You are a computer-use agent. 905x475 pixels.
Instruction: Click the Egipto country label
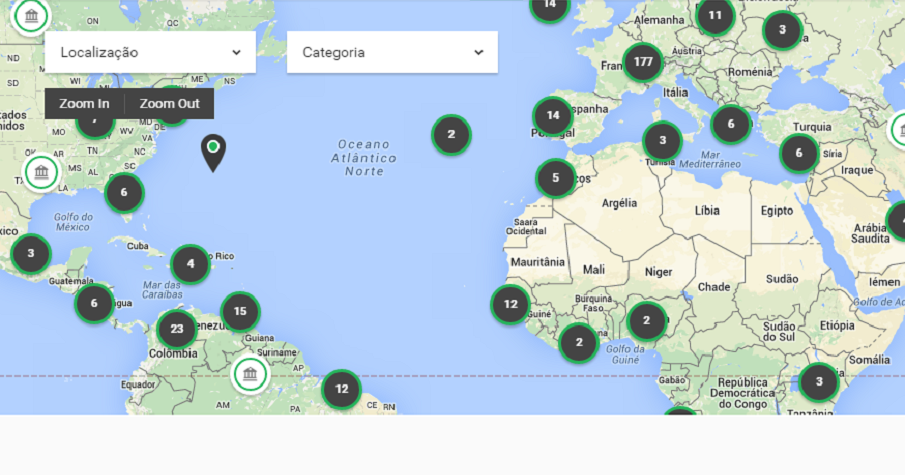[x=777, y=211]
